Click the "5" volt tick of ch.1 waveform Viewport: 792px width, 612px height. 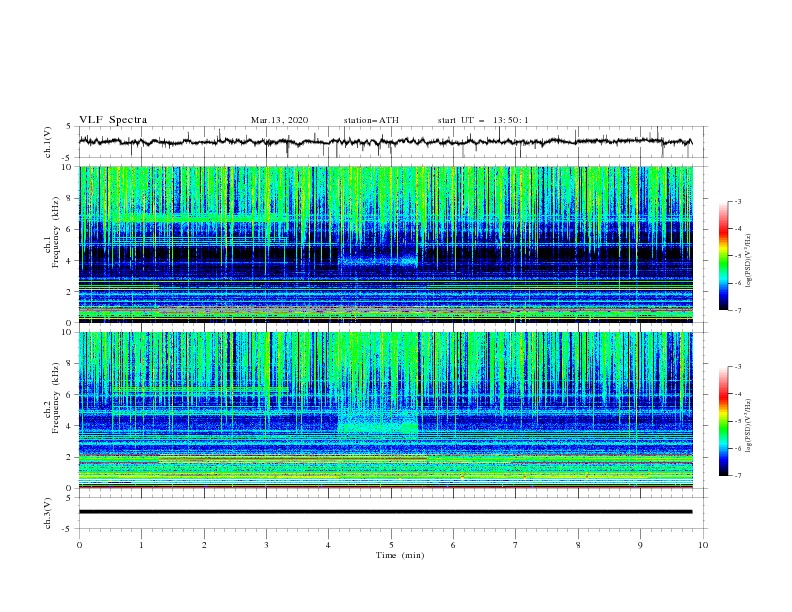click(69, 126)
